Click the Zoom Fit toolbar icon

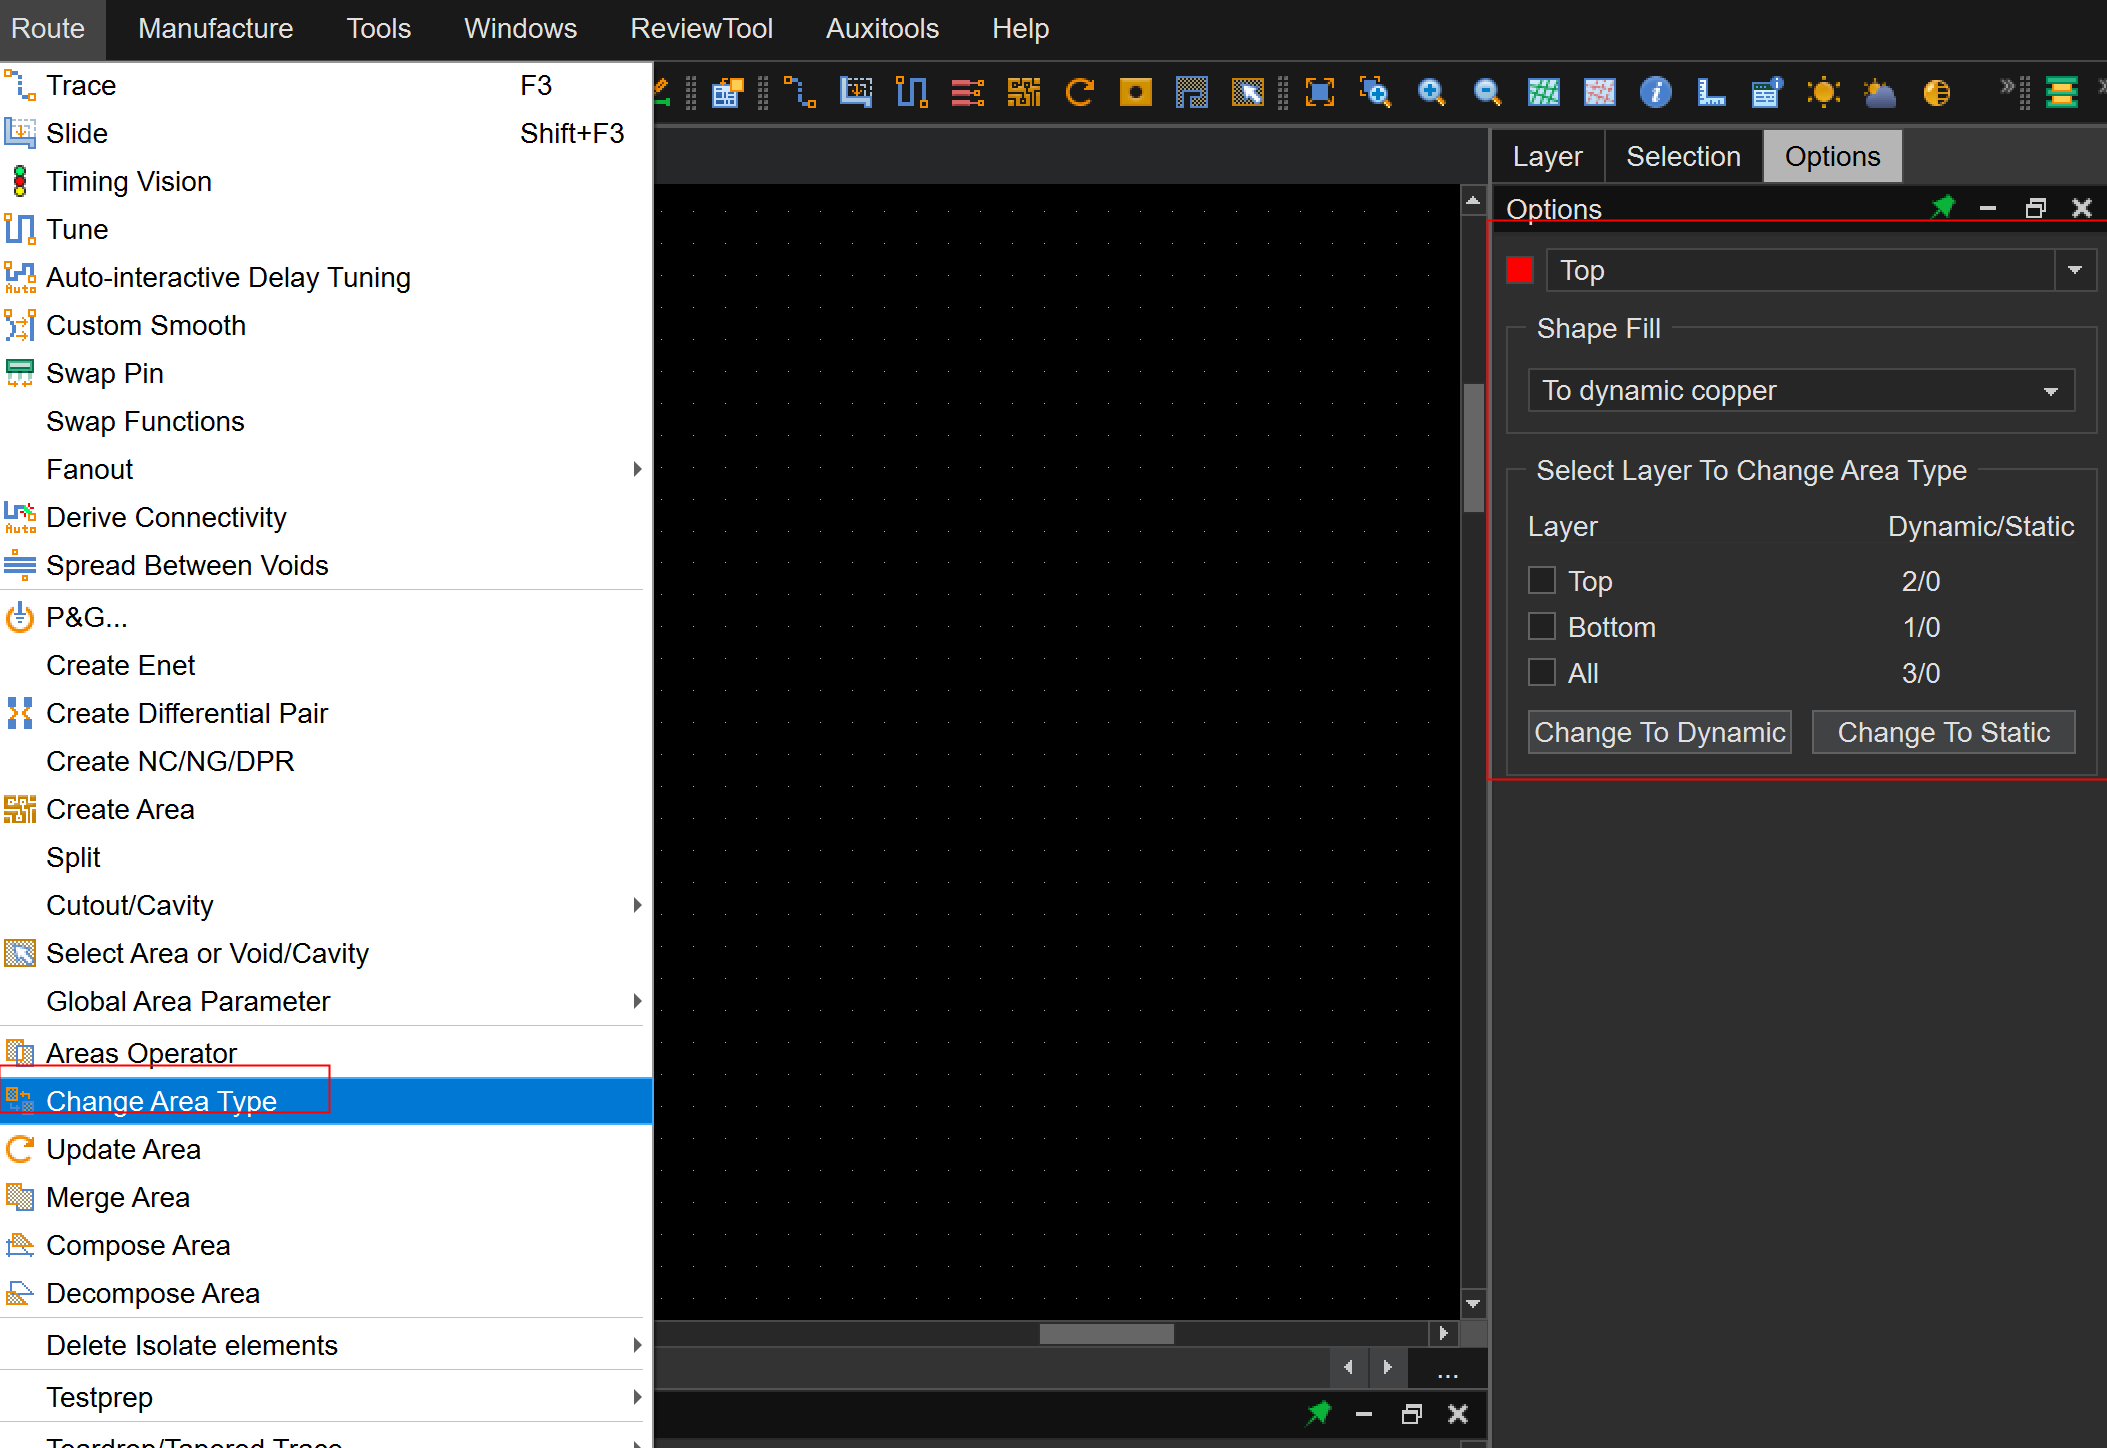click(x=1320, y=93)
